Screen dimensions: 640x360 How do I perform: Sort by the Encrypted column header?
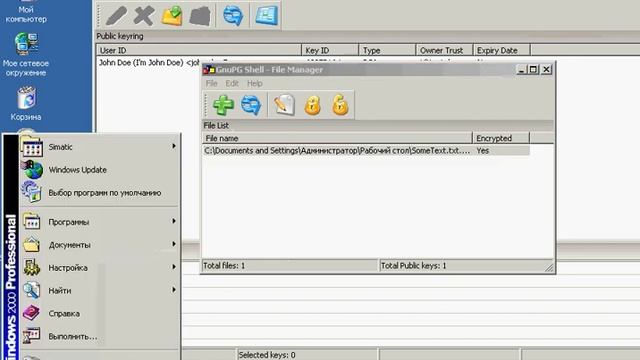501,138
